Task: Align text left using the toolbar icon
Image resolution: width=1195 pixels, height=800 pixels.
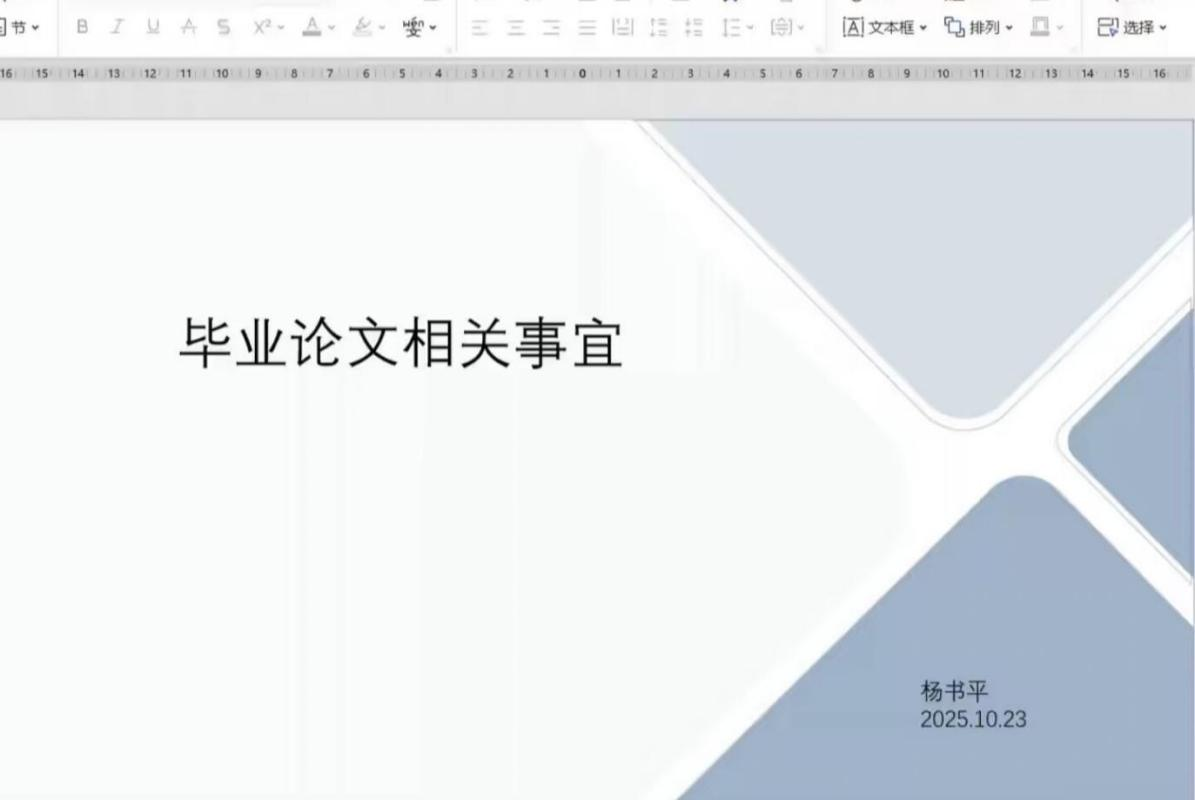Action: (x=480, y=28)
